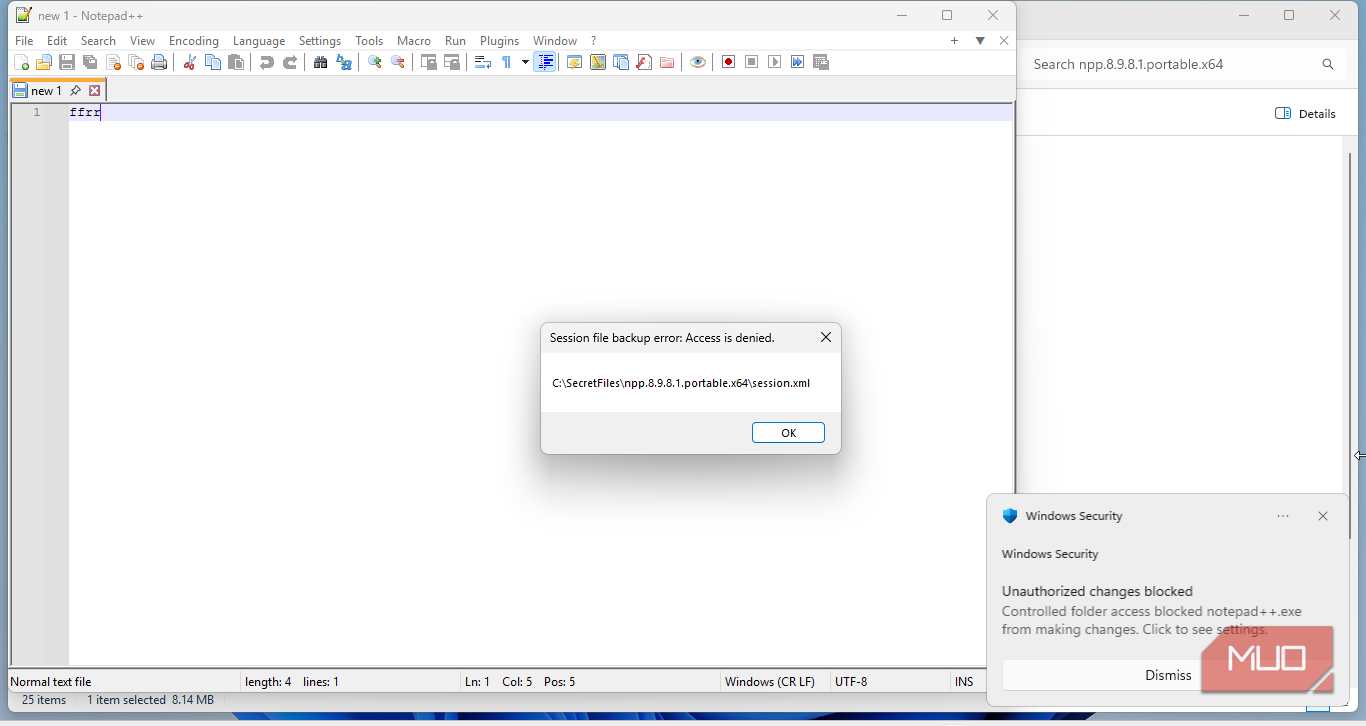Close the new 1 tab with its red X

click(x=95, y=91)
